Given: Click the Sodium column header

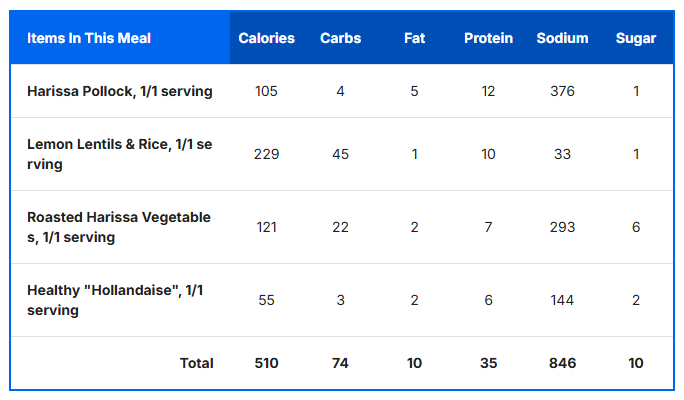Looking at the screenshot, I should [x=562, y=39].
